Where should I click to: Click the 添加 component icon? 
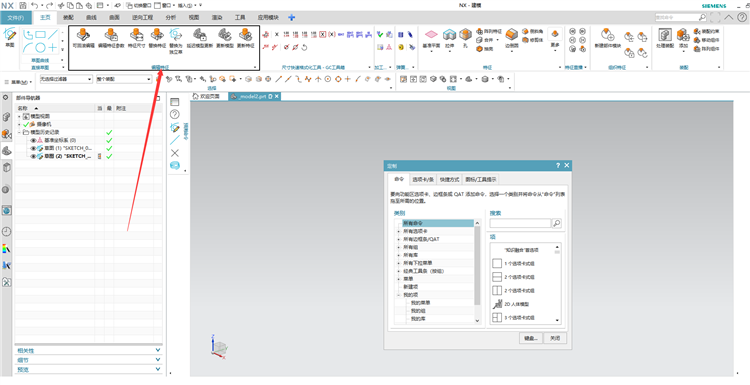point(683,34)
